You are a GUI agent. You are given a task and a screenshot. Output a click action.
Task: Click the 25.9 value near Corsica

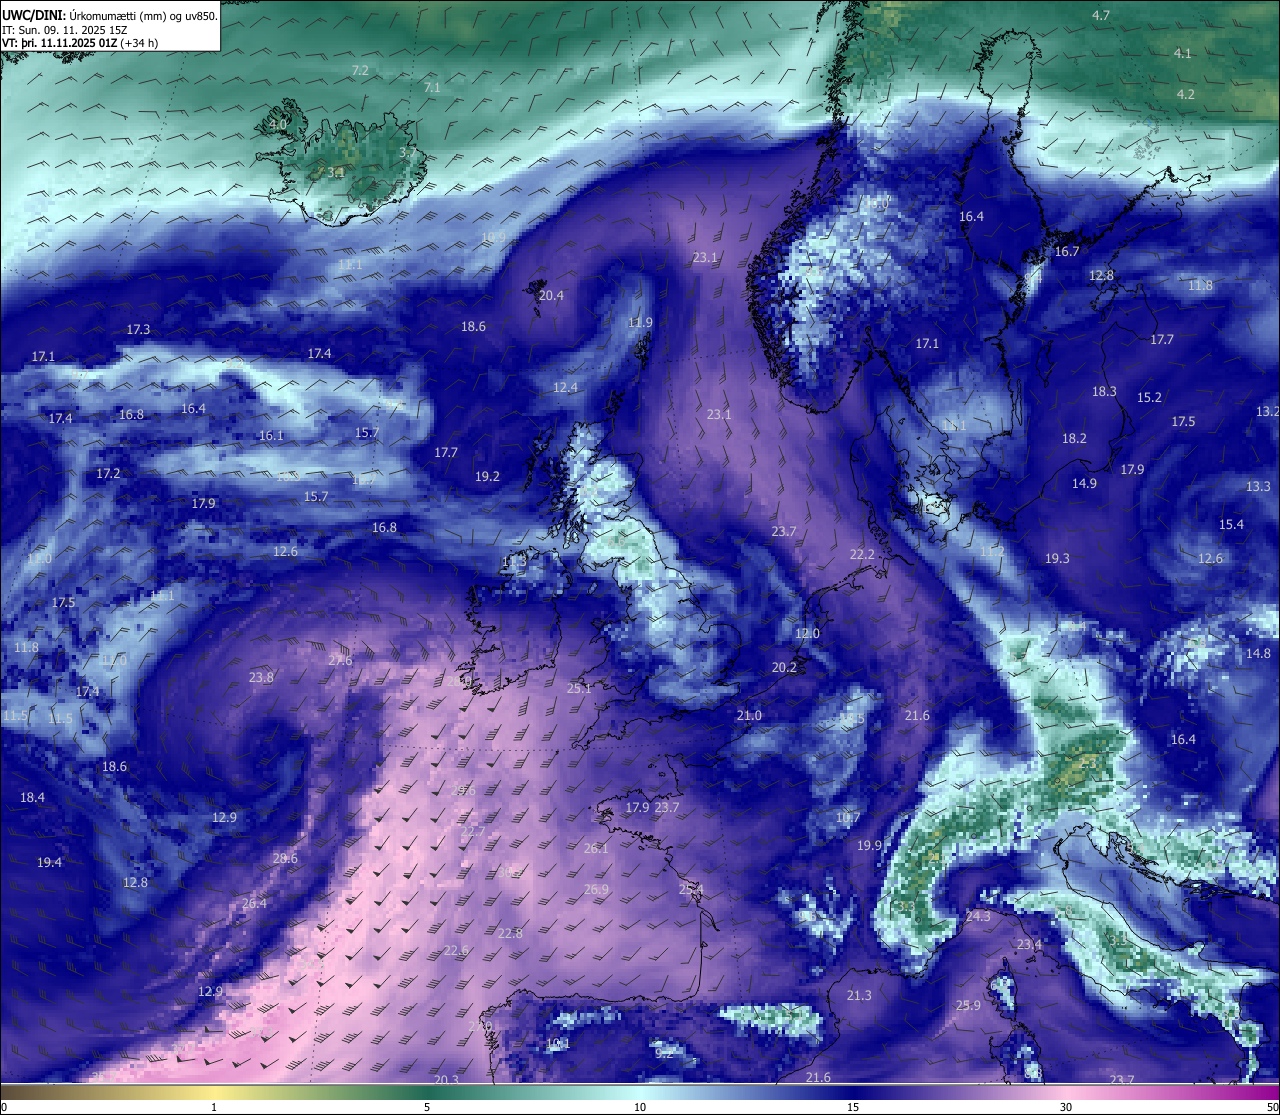[x=968, y=1005]
